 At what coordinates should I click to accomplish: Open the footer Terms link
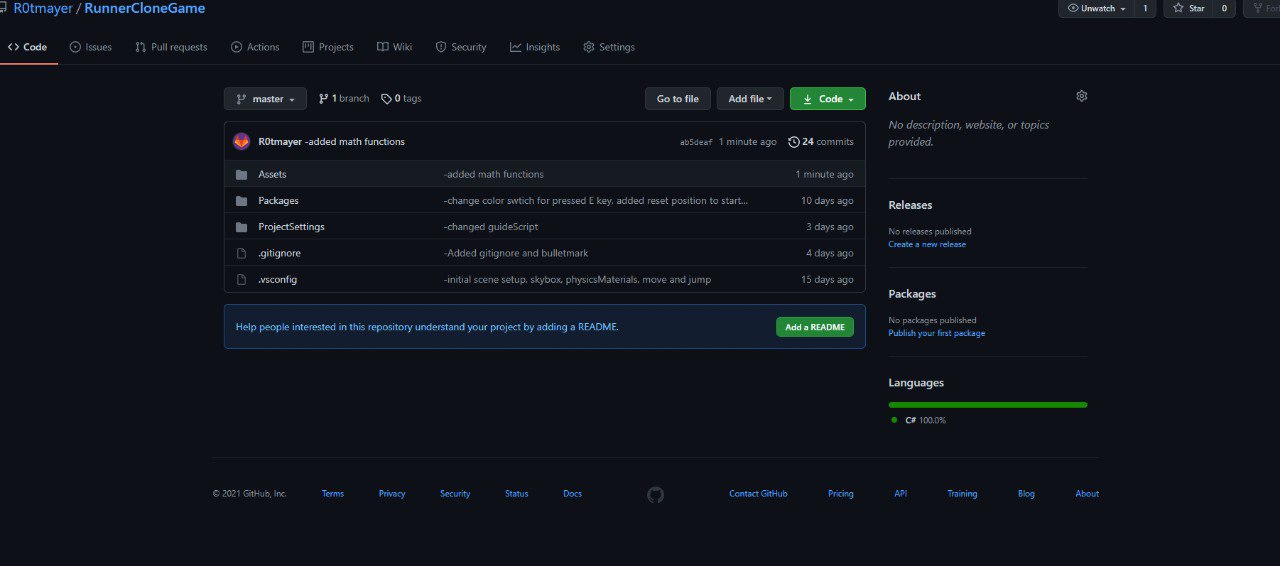(333, 494)
